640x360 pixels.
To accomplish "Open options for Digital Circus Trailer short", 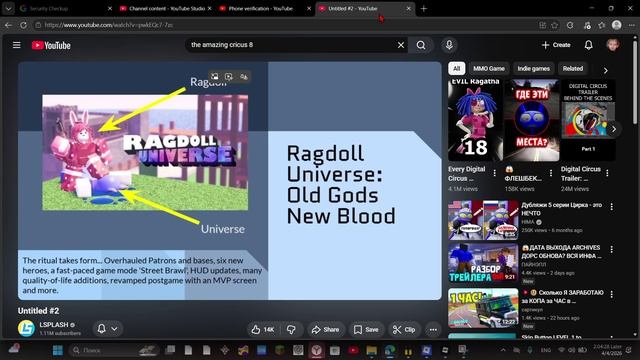I will point(607,173).
